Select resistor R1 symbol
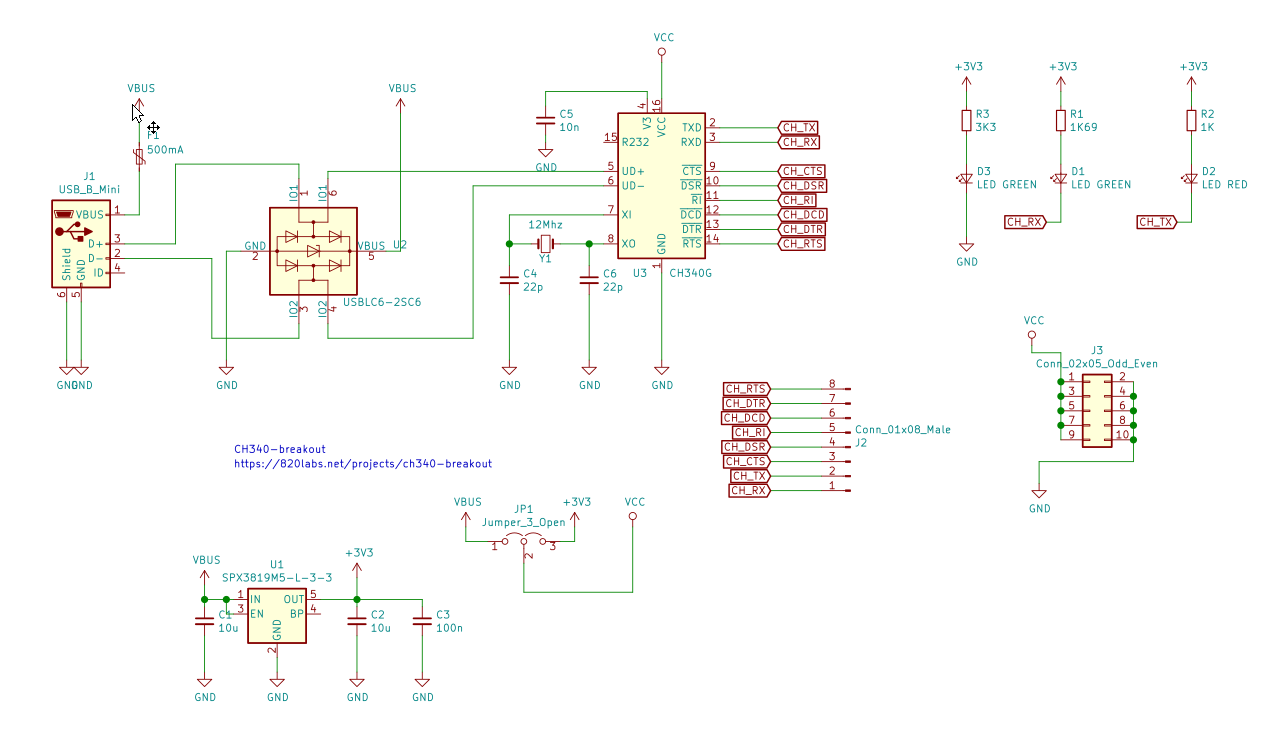1283x733 pixels. point(1060,120)
